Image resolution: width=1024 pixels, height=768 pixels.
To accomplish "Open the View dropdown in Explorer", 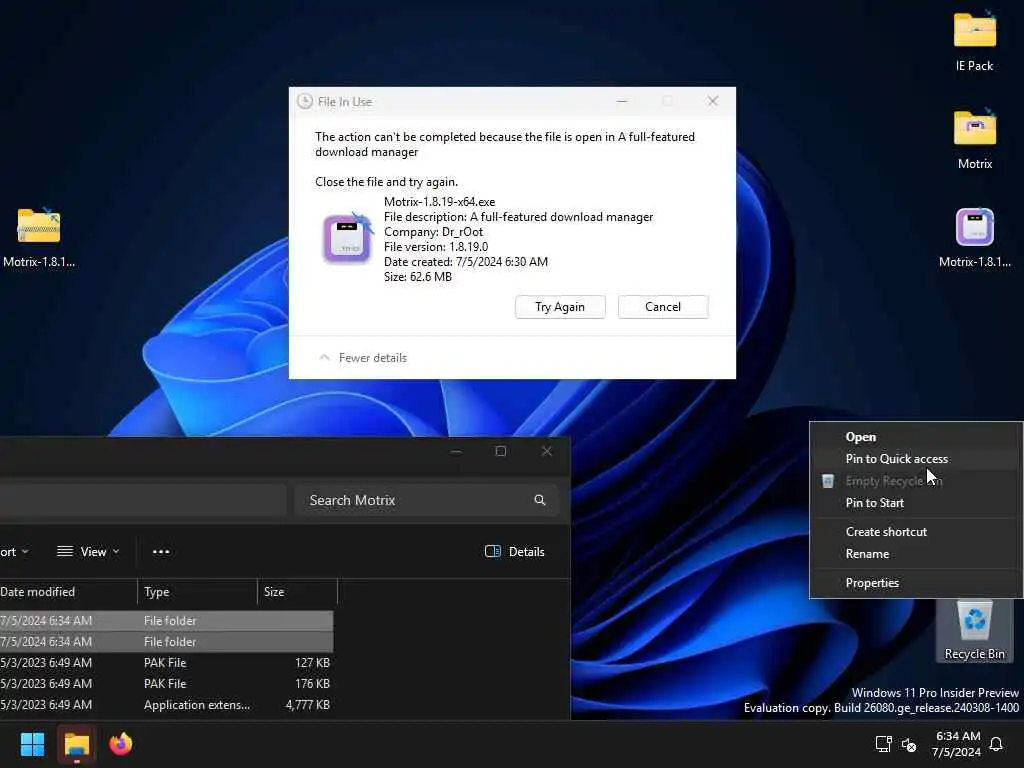I will (89, 552).
